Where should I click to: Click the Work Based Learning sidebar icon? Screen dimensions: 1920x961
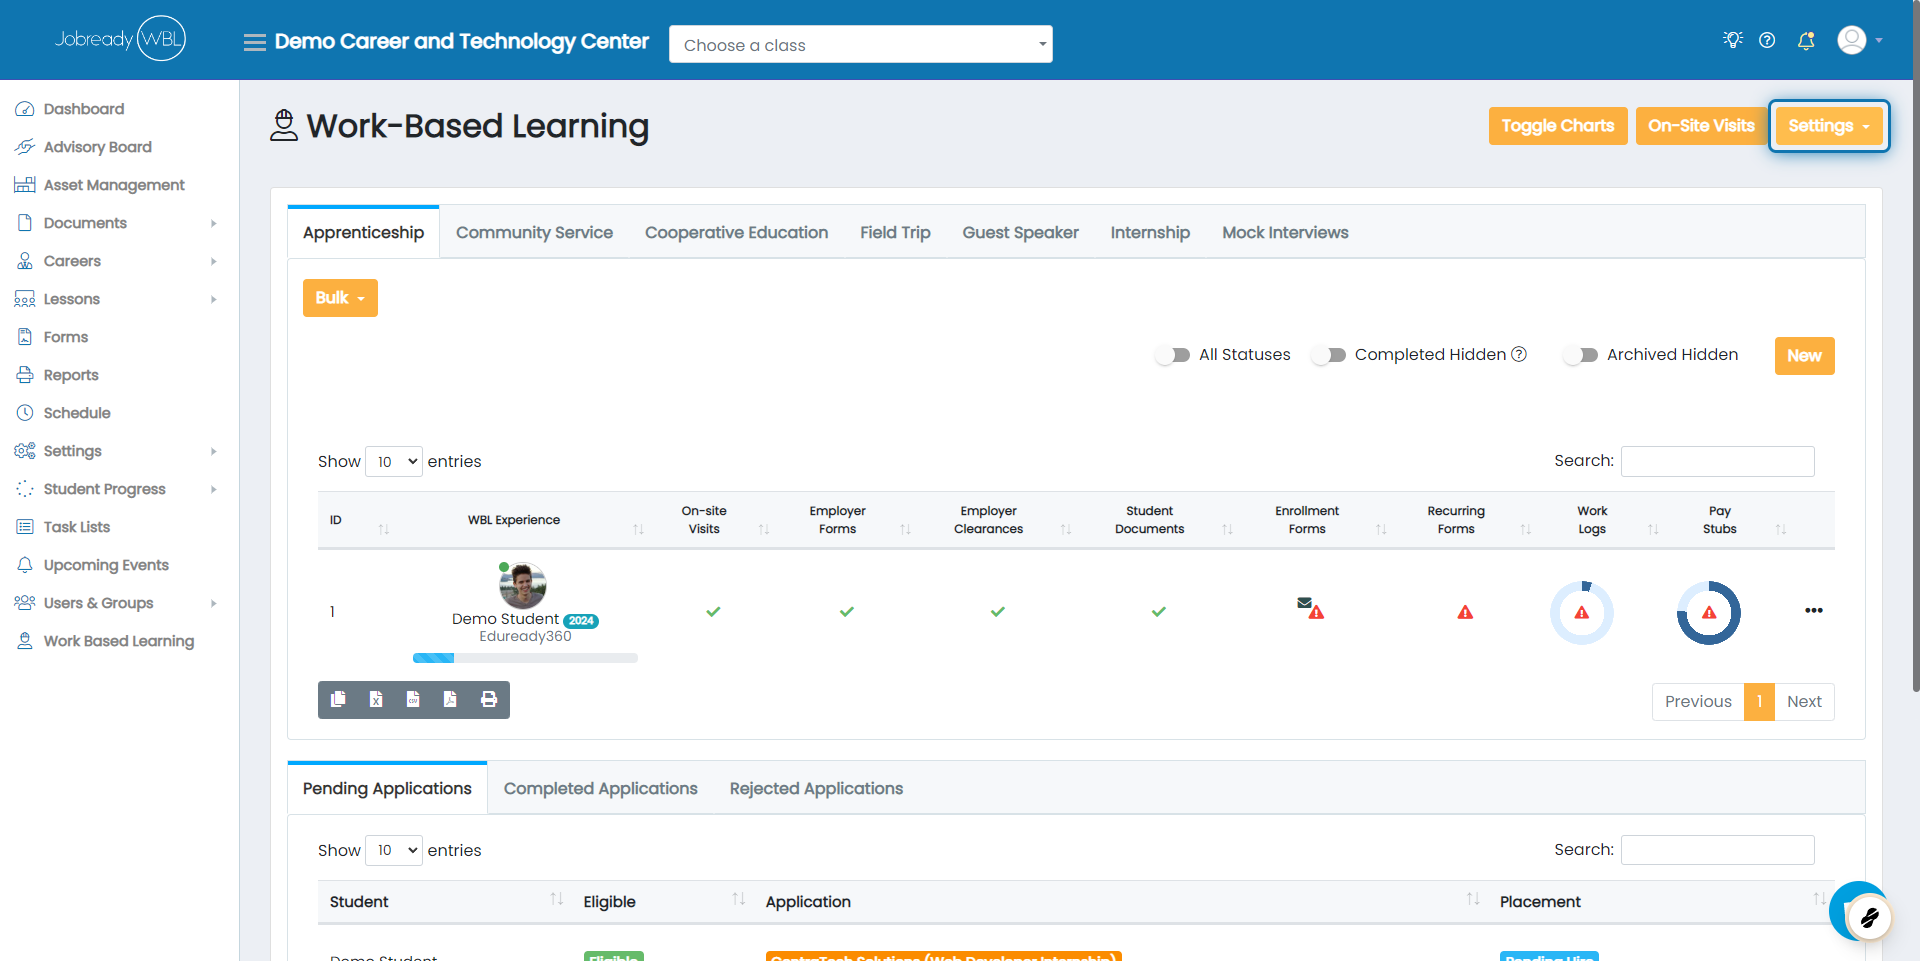click(x=25, y=641)
